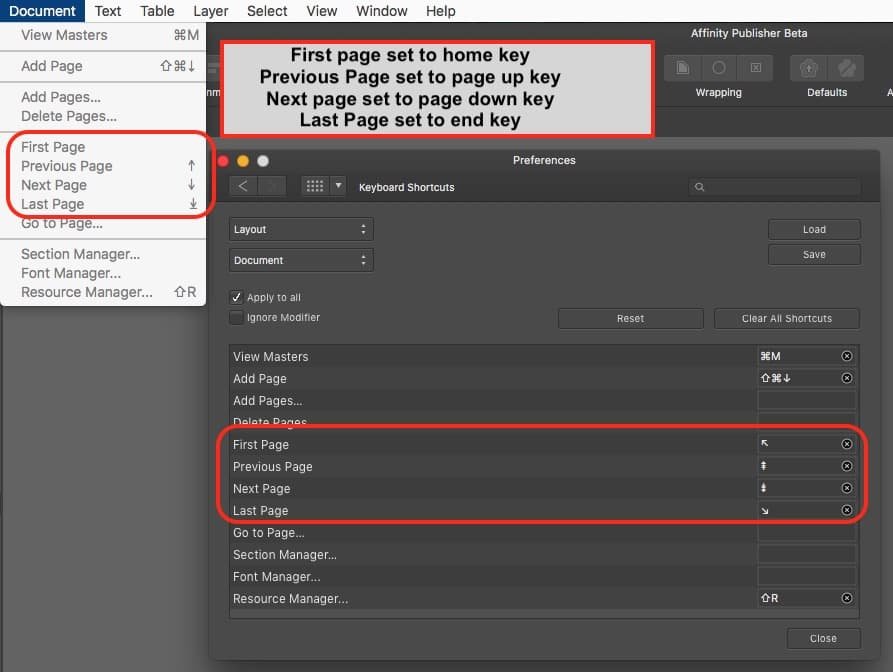Clear the Resource Manager shortcut
This screenshot has width=893, height=672.
tap(847, 598)
